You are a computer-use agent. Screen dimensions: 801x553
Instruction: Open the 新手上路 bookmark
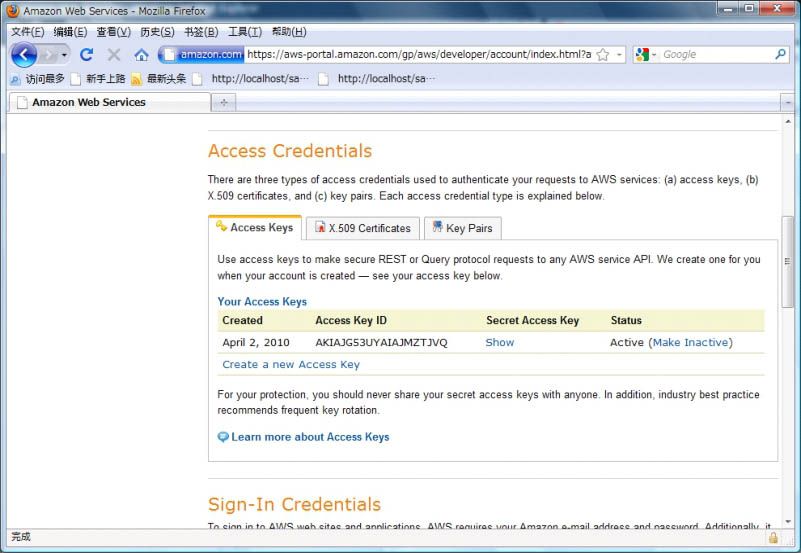point(98,79)
